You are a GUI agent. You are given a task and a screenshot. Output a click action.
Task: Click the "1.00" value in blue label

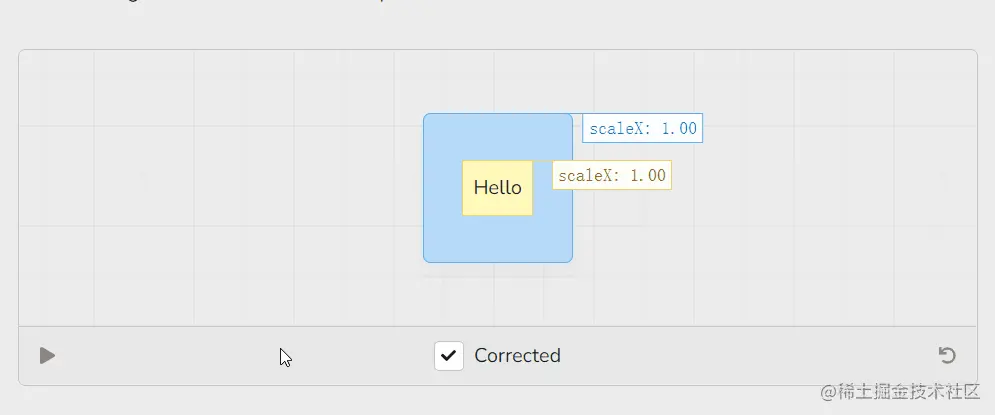tap(679, 129)
